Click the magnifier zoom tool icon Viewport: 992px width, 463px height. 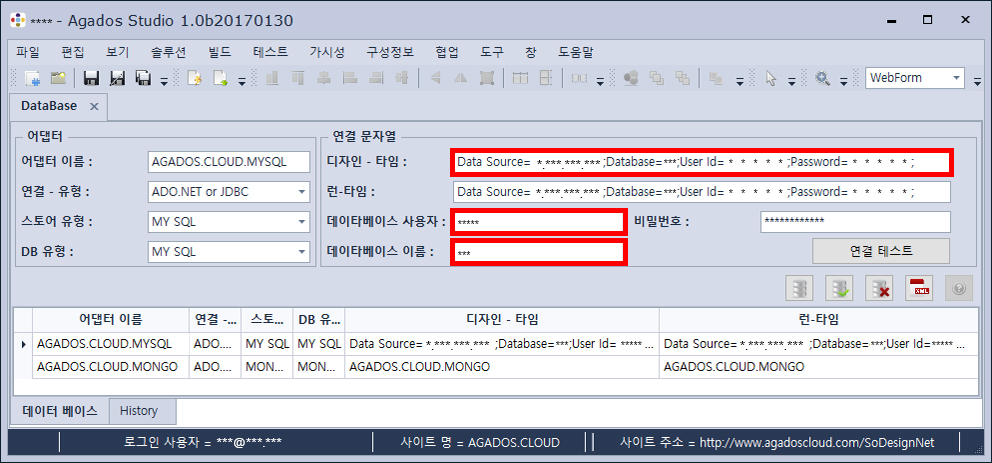coord(822,78)
